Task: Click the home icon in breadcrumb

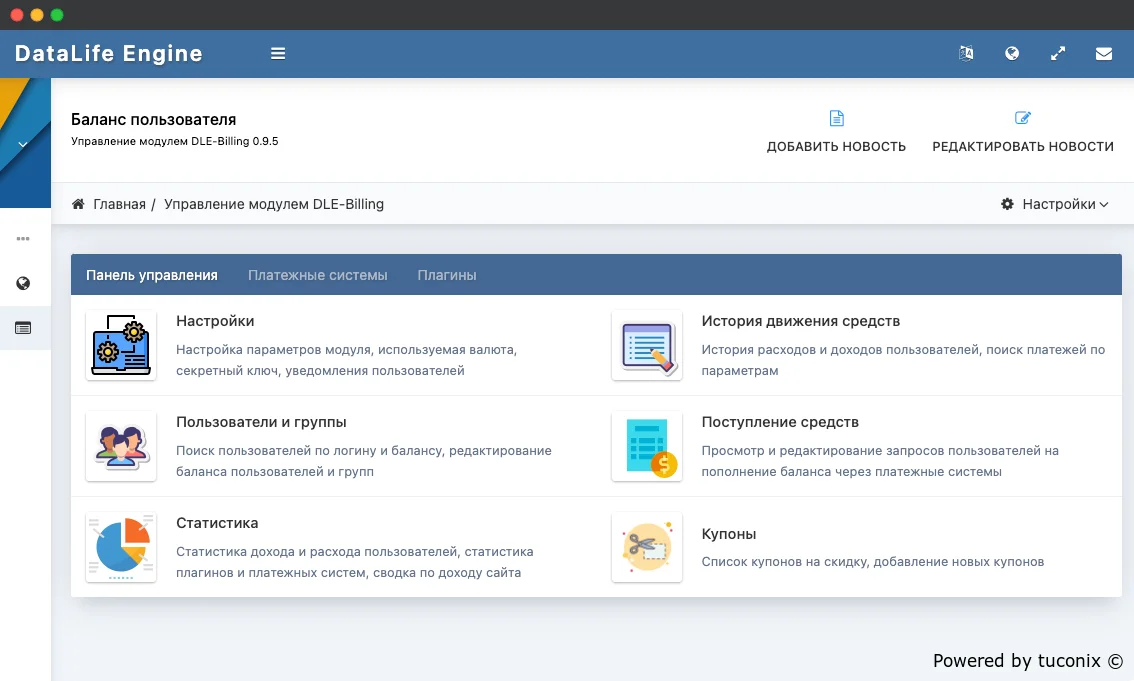Action: [78, 204]
